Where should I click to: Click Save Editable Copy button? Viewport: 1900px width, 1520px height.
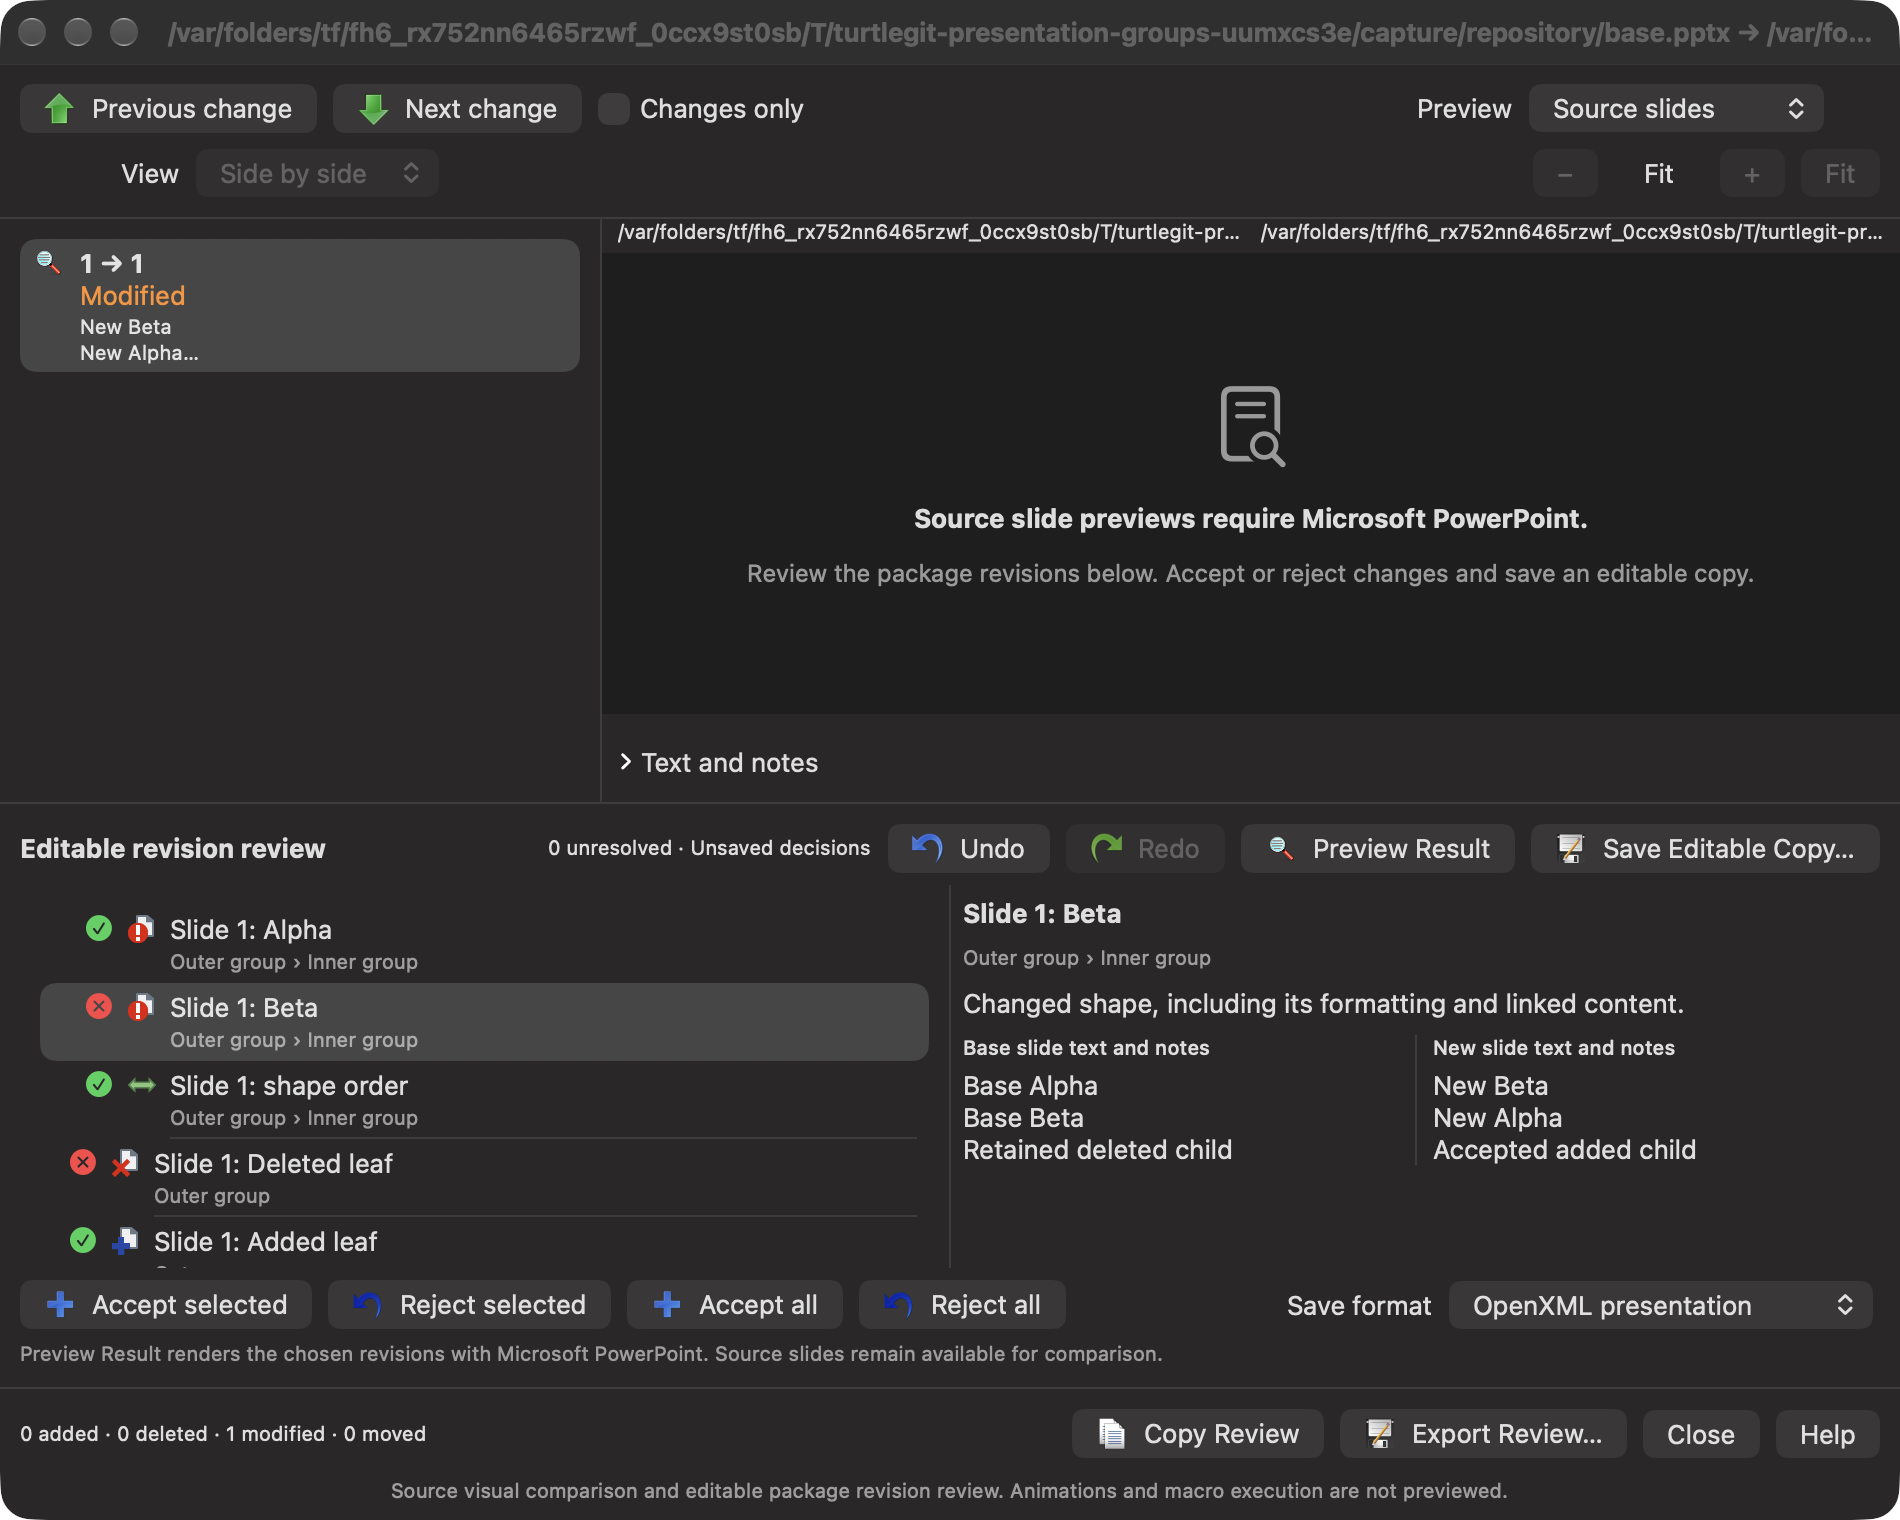coord(1705,849)
